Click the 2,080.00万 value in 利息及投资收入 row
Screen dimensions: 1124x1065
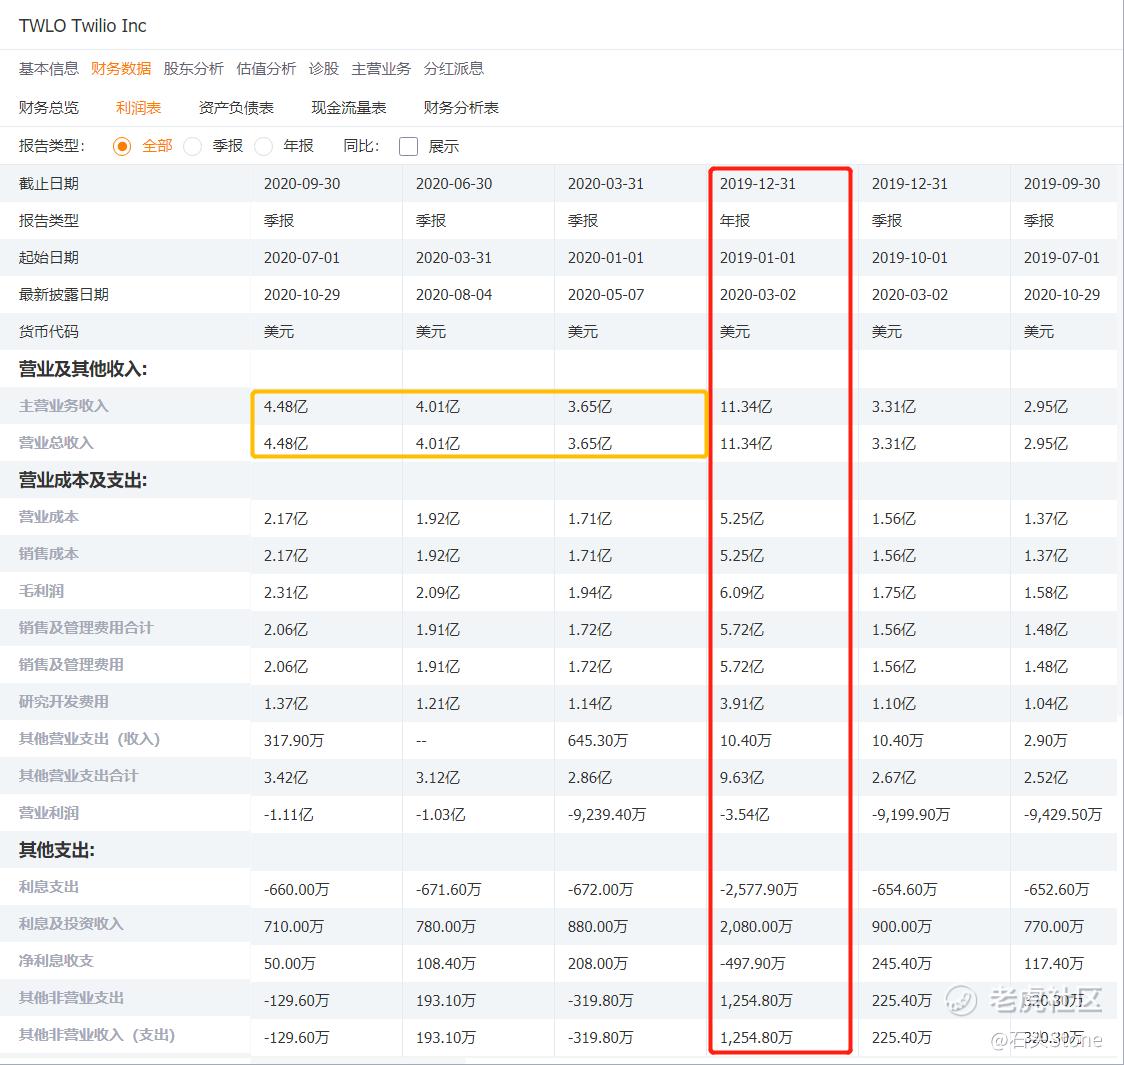(756, 927)
